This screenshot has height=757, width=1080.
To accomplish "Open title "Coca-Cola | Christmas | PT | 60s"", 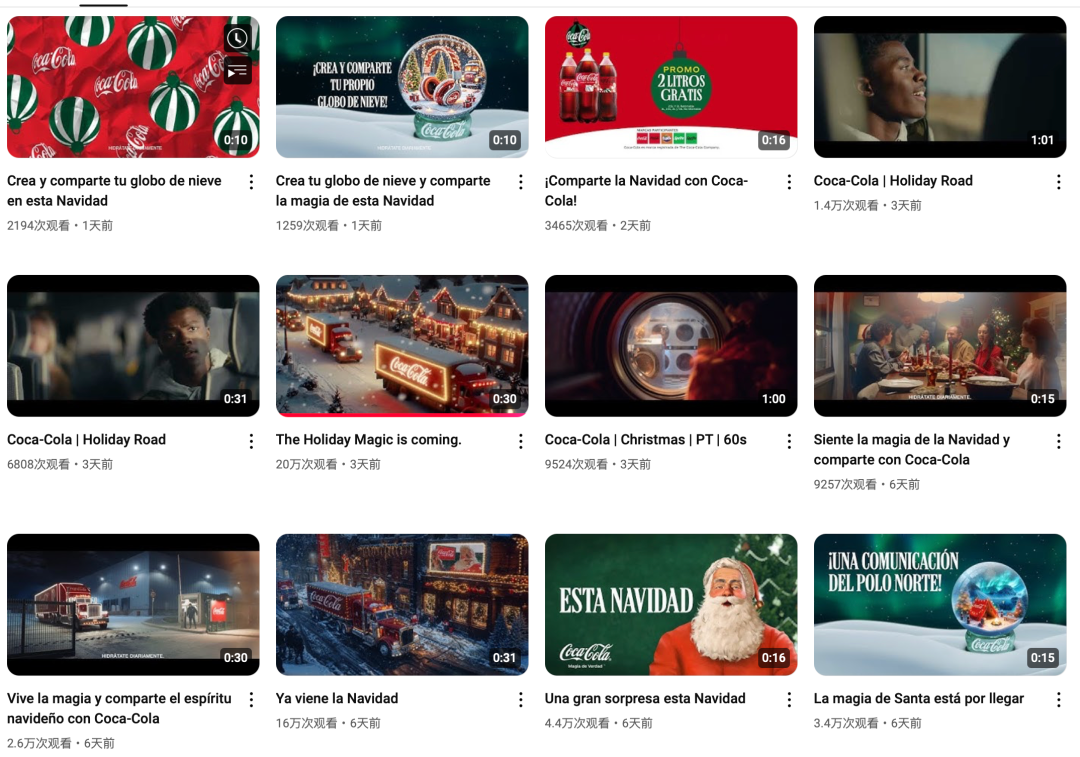I will coord(645,439).
